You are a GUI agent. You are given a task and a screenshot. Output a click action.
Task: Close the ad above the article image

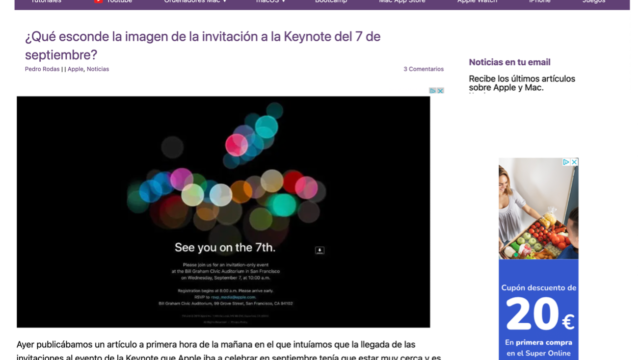[x=440, y=91]
